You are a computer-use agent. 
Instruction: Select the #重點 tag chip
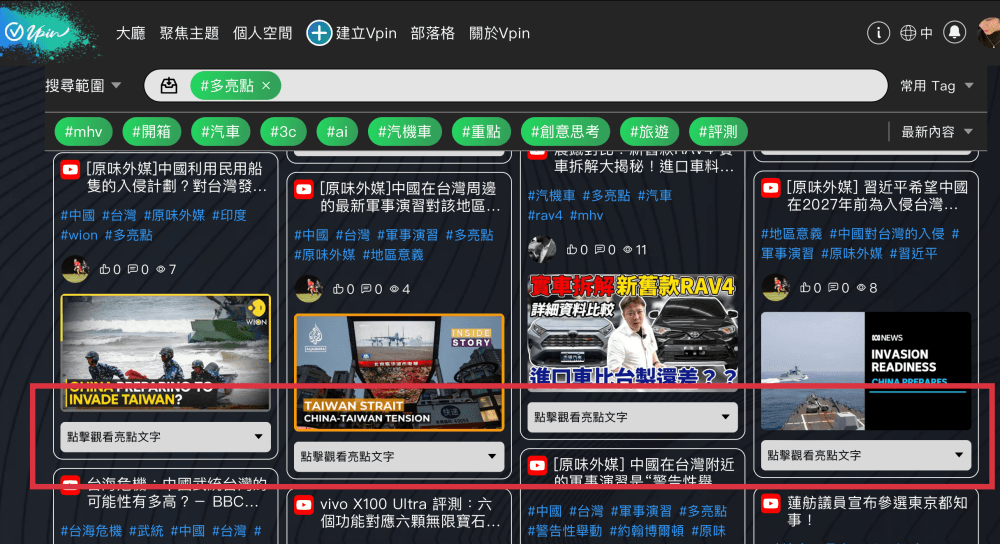click(x=482, y=132)
